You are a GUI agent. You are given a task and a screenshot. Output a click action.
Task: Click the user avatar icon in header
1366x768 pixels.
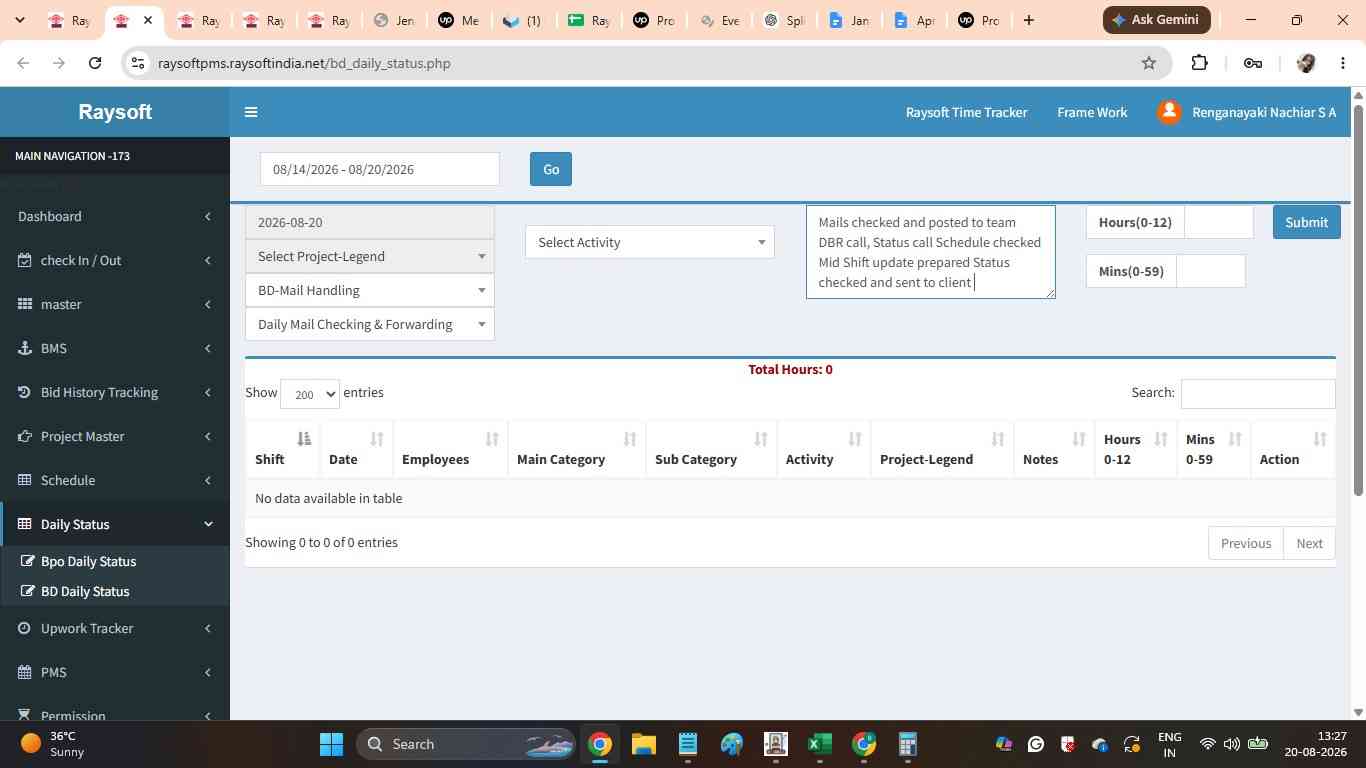click(1169, 112)
